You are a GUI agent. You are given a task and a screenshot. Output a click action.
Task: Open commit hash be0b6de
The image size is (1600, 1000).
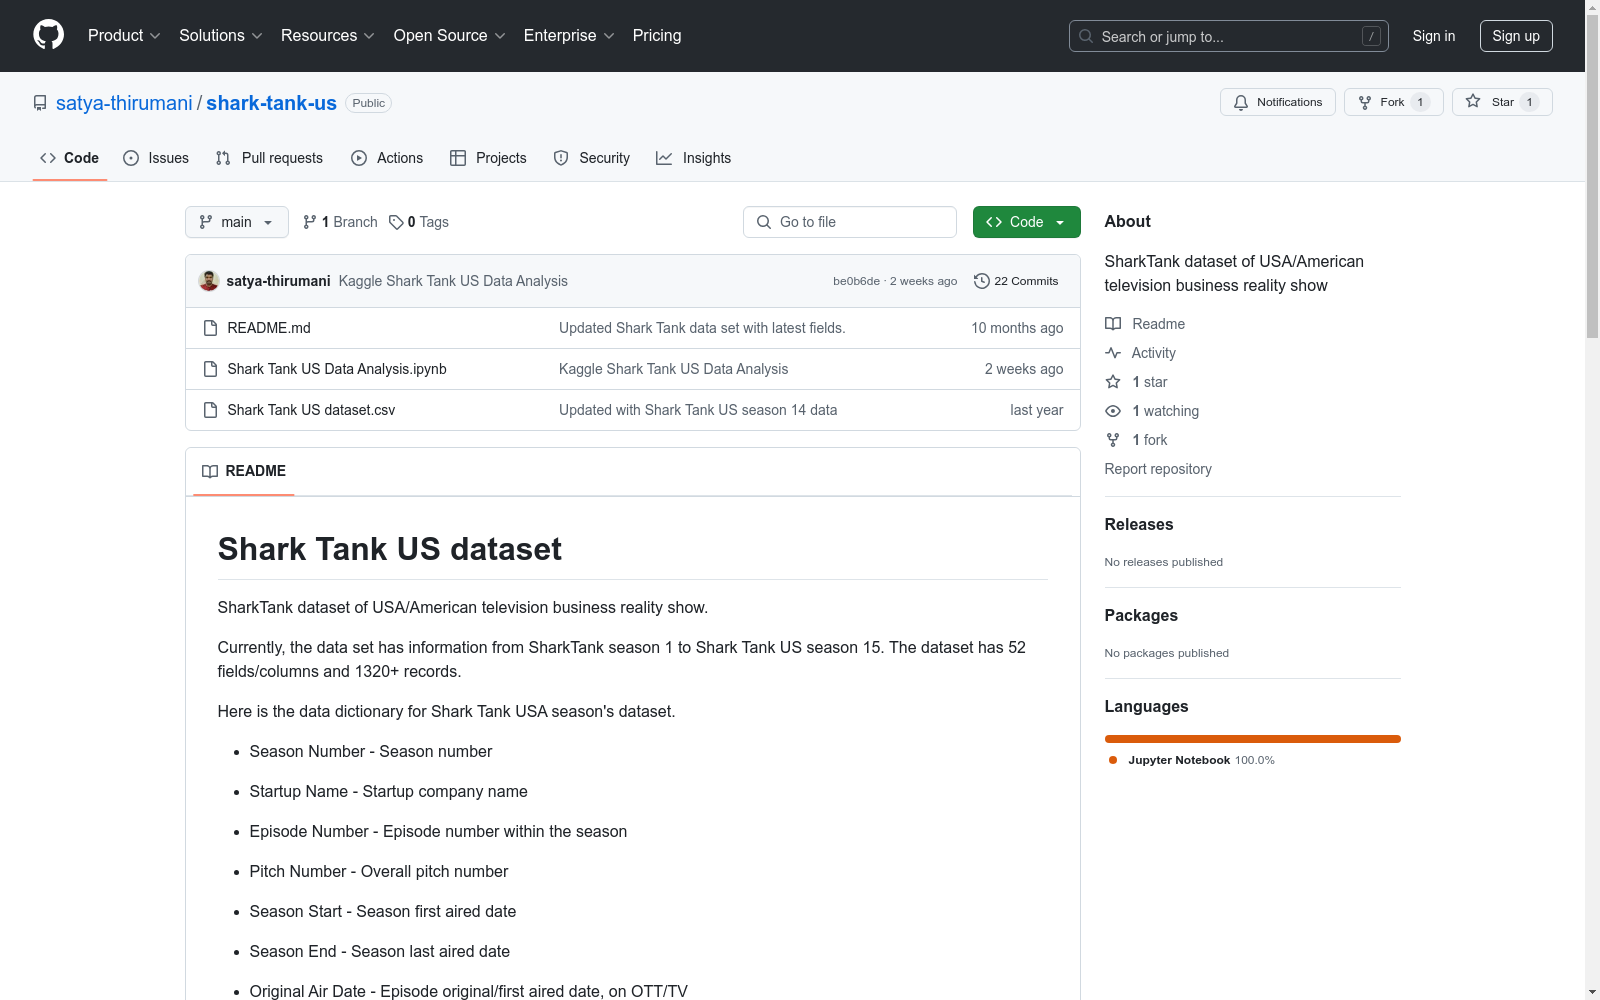coord(856,281)
